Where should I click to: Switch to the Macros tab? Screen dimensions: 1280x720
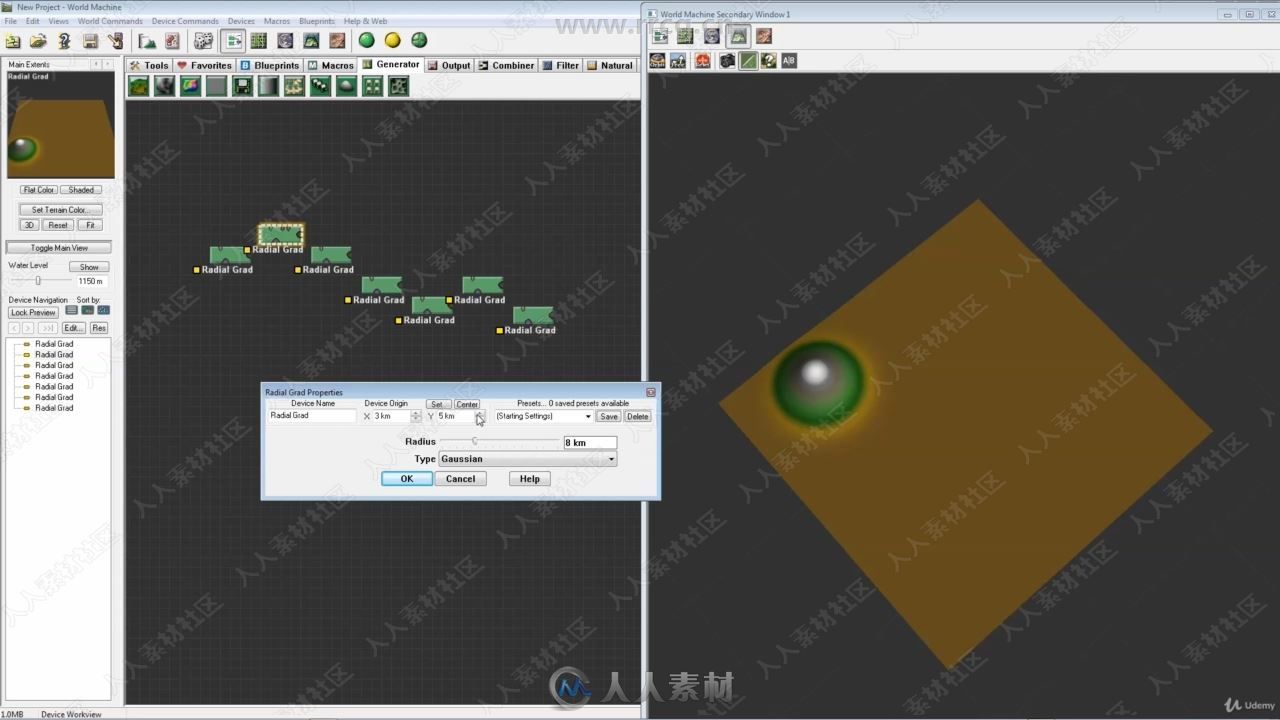tap(331, 65)
